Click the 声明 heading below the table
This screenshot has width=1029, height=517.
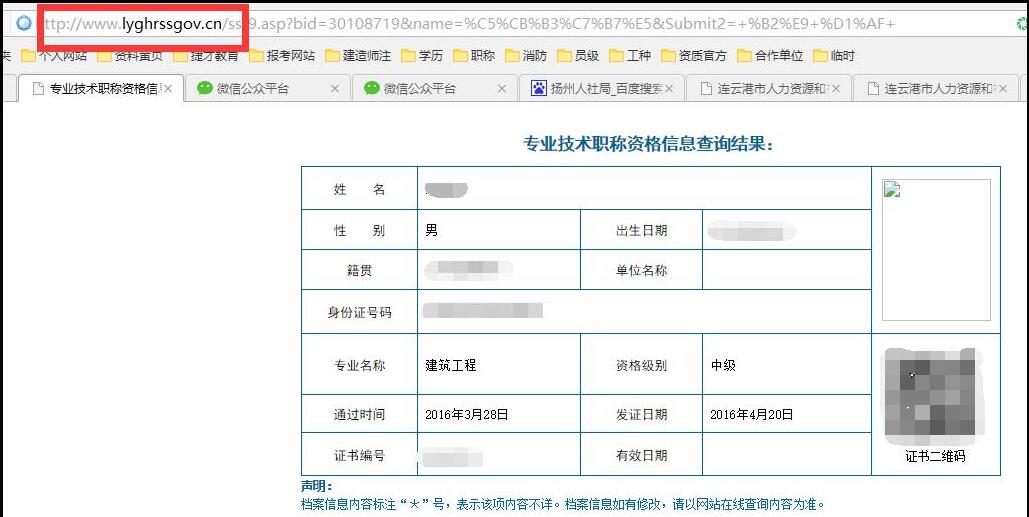(x=317, y=486)
